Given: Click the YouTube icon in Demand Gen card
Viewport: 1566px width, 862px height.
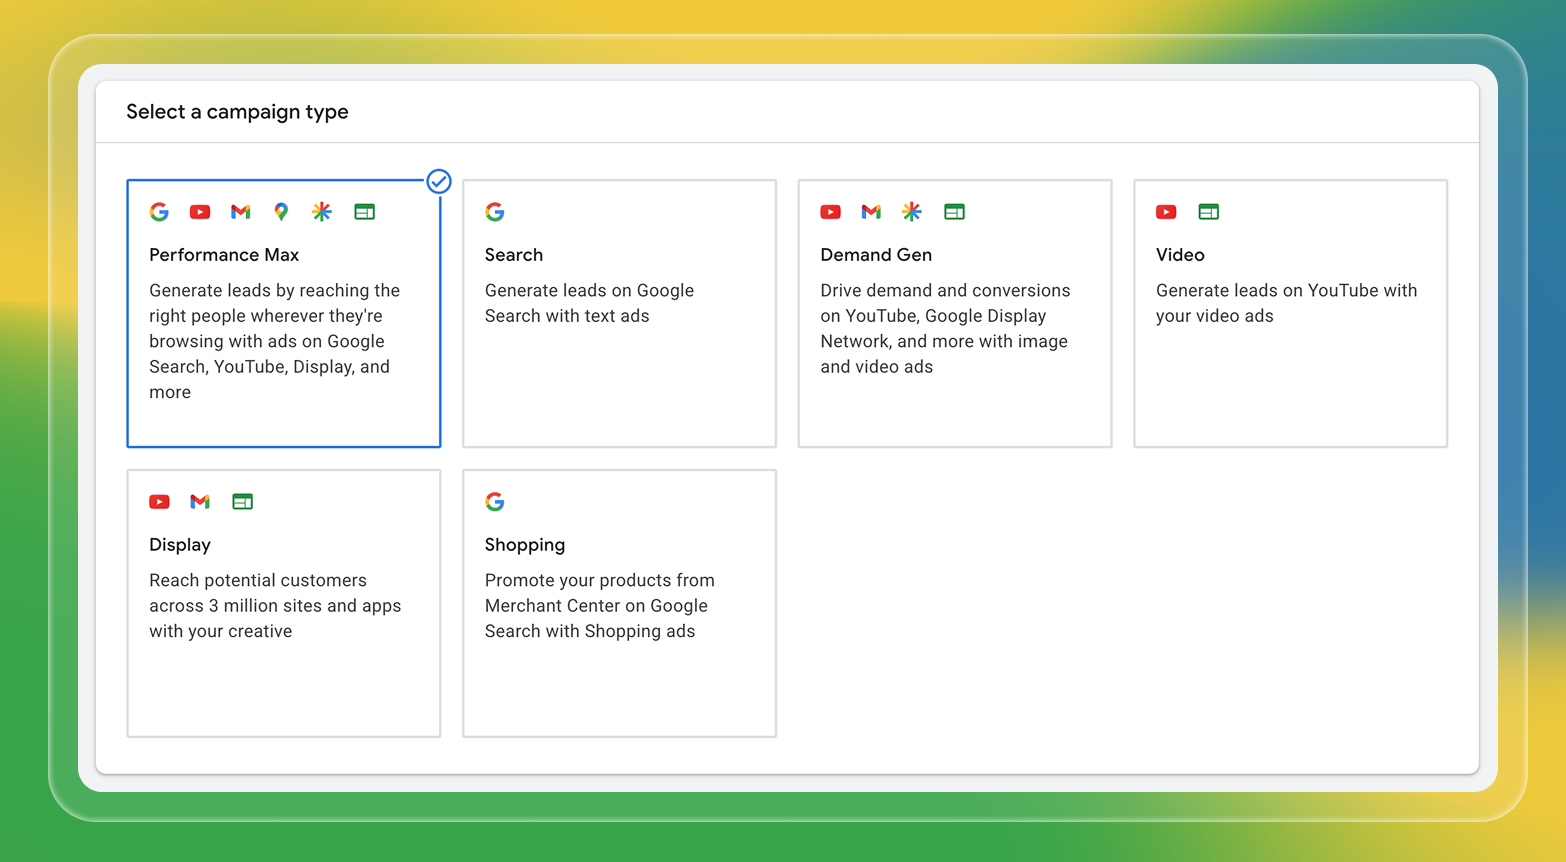Looking at the screenshot, I should coord(831,212).
